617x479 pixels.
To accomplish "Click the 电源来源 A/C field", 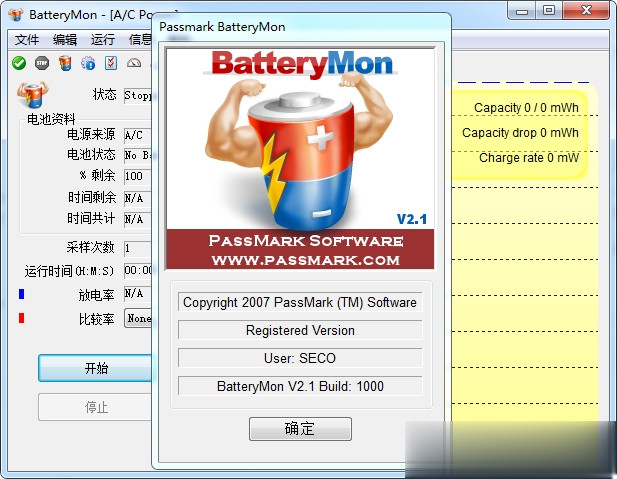I will (138, 135).
